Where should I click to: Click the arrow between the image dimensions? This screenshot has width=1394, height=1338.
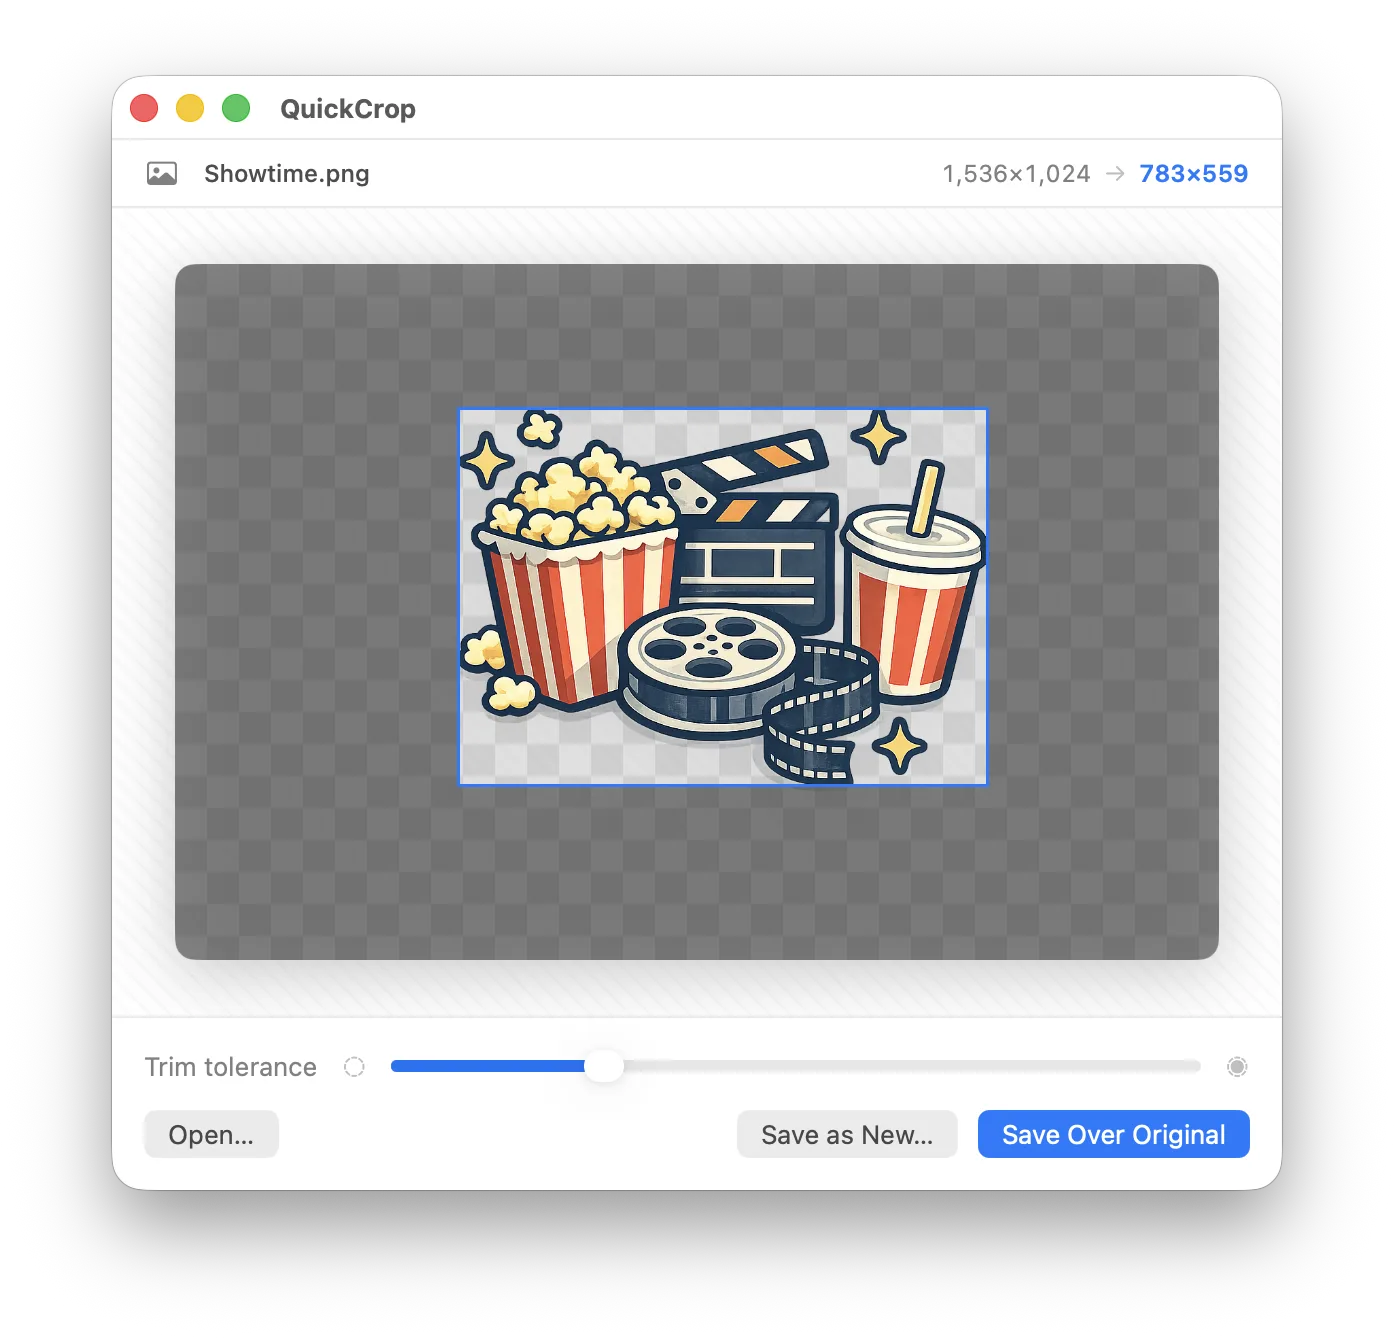click(x=1115, y=174)
